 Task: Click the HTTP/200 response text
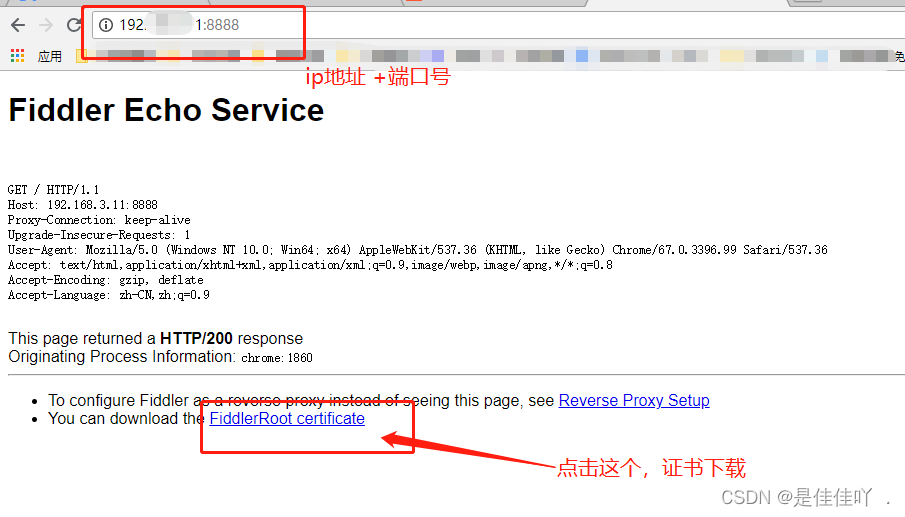(x=196, y=338)
